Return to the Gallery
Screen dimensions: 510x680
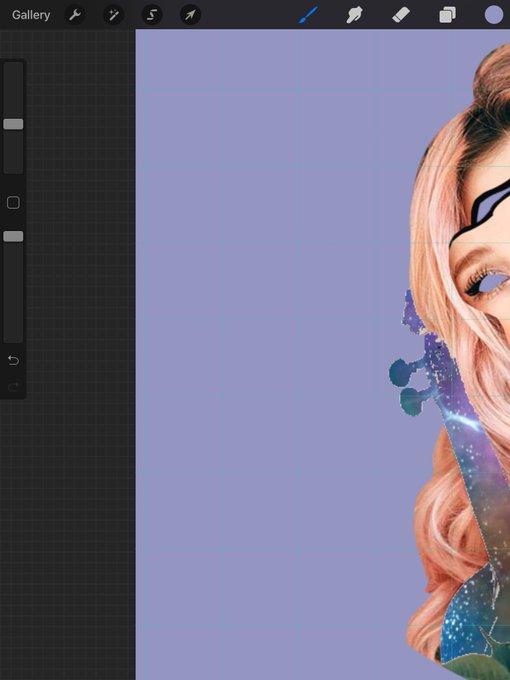(31, 15)
